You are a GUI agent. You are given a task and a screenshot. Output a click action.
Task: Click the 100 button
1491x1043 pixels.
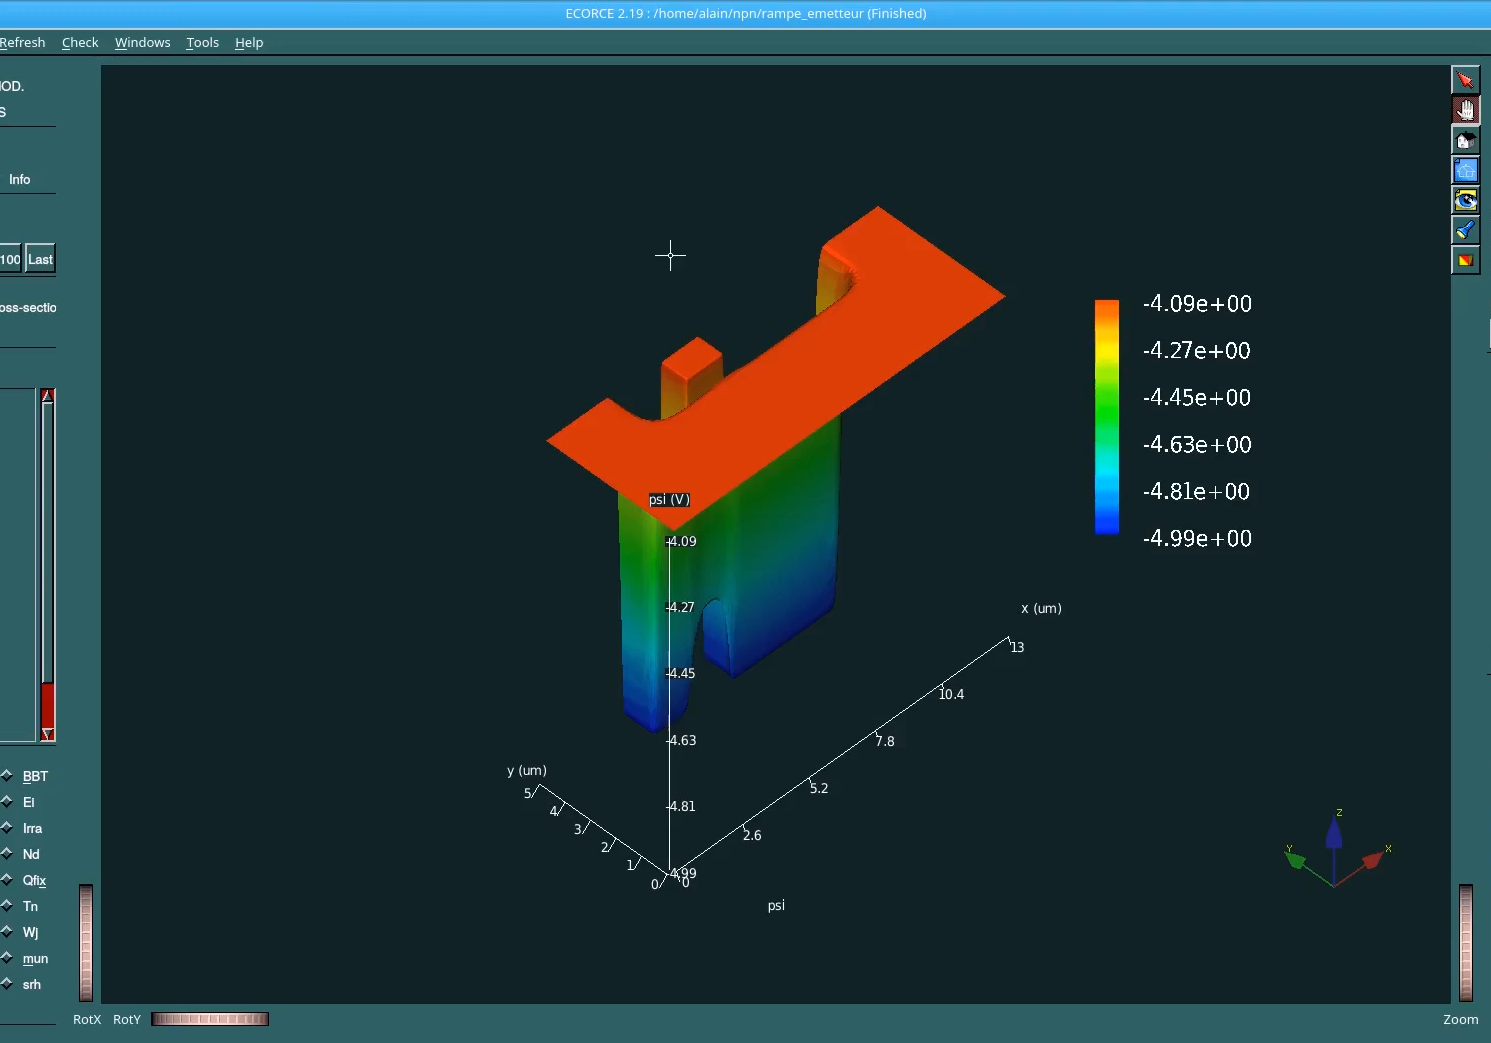(10, 259)
